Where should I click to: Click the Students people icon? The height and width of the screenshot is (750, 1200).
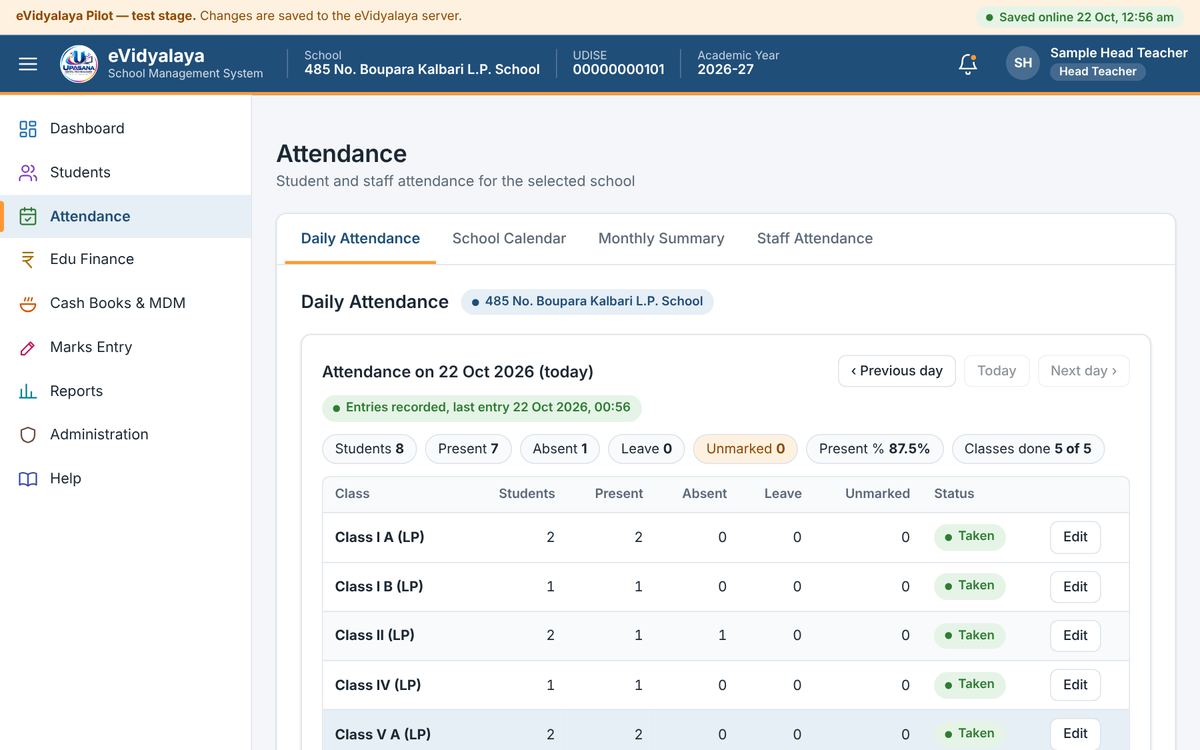click(x=28, y=173)
